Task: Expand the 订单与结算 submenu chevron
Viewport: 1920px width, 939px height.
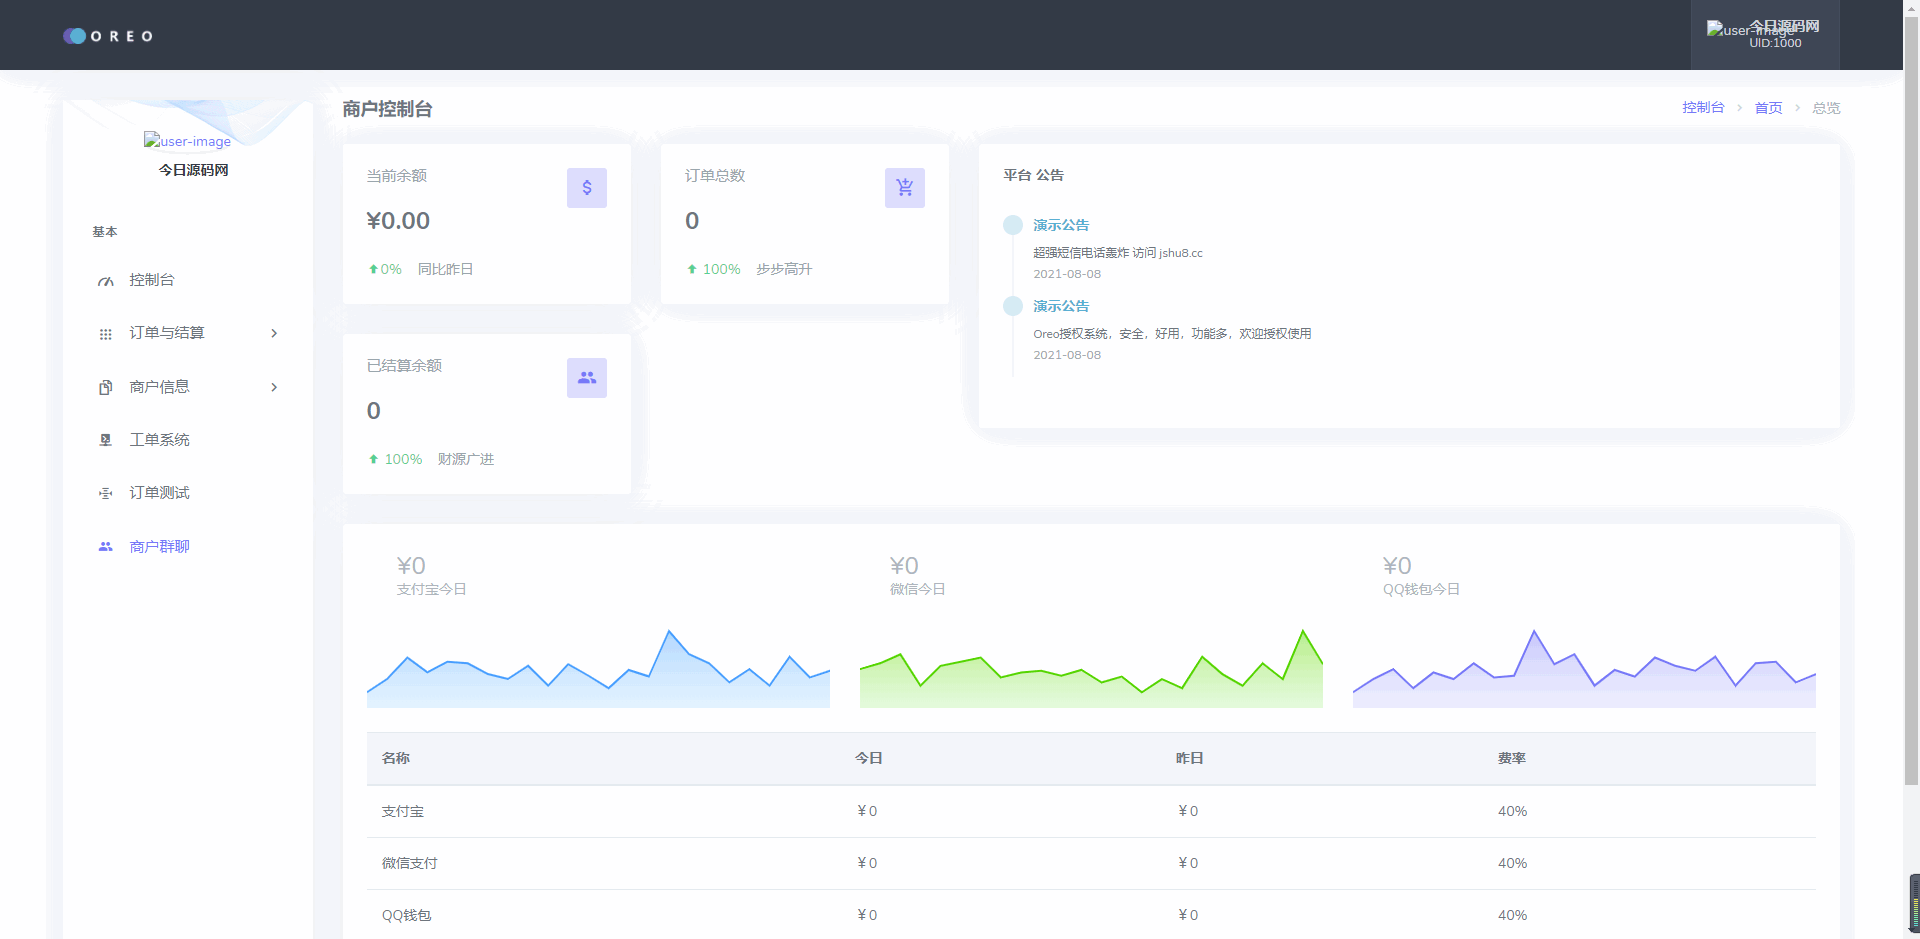Action: [x=274, y=333]
